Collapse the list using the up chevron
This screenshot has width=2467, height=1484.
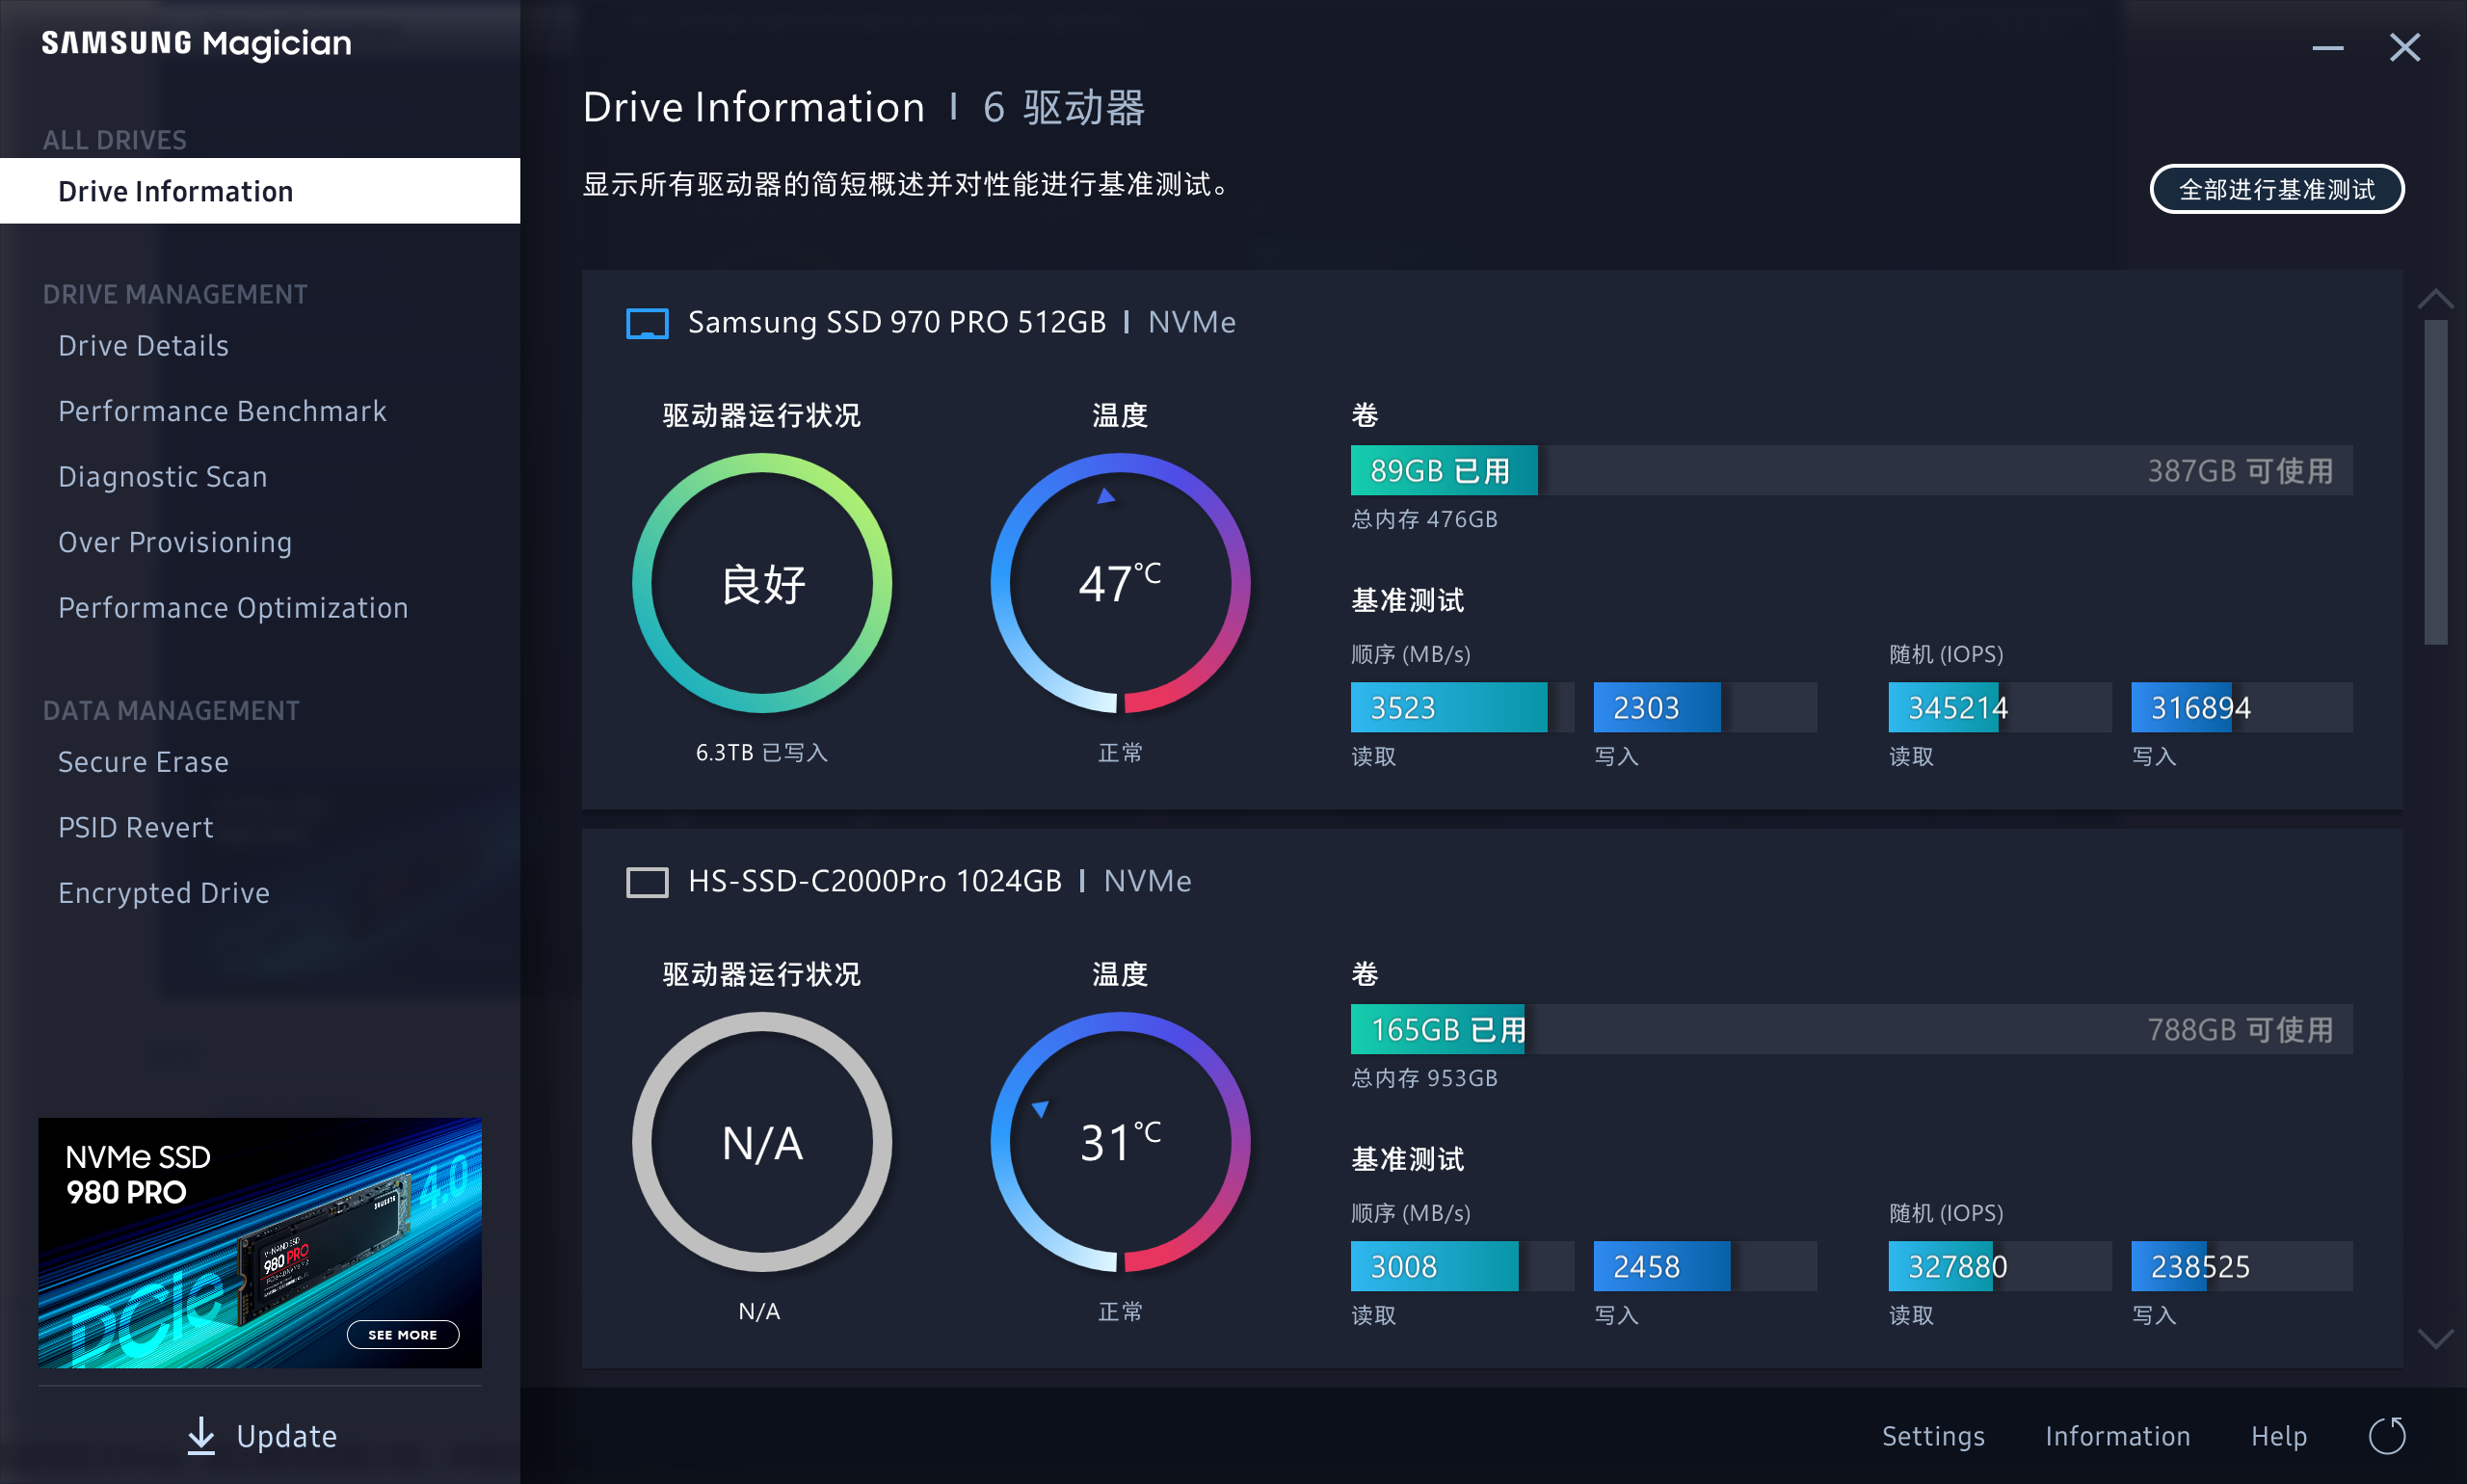point(2437,296)
